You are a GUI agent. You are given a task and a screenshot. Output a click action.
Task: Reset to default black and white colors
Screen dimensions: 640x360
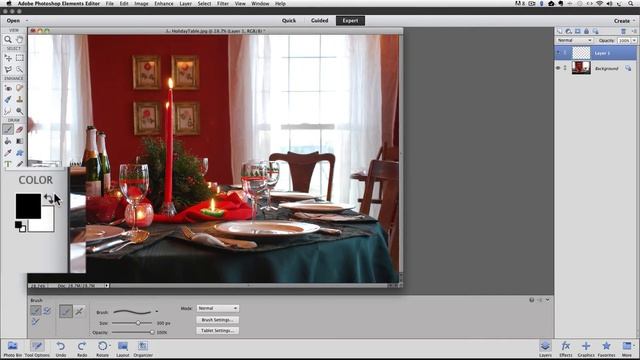[x=20, y=226]
